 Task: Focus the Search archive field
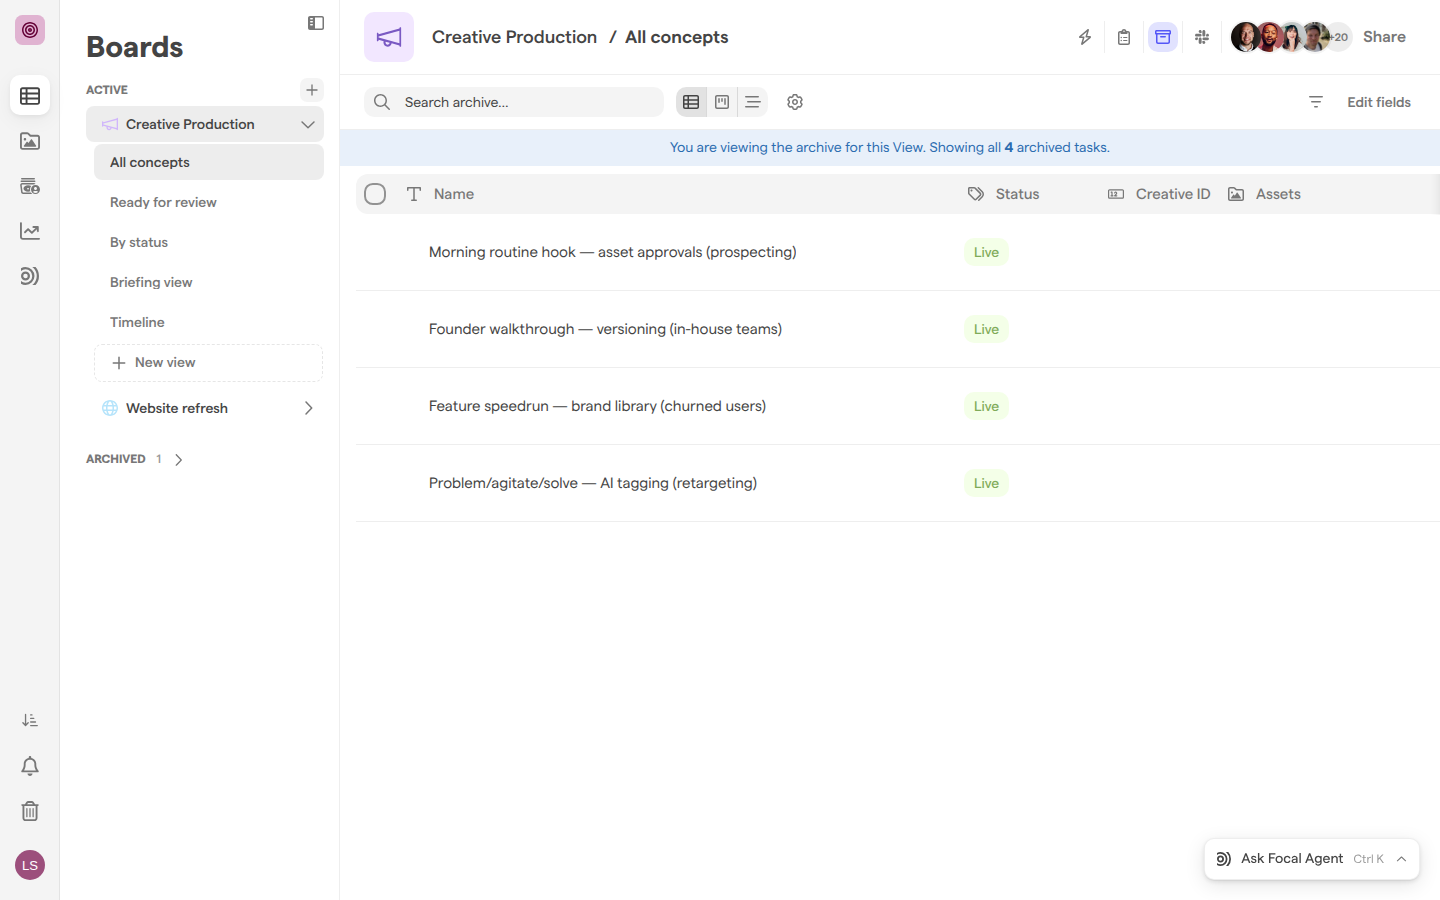[x=514, y=102]
